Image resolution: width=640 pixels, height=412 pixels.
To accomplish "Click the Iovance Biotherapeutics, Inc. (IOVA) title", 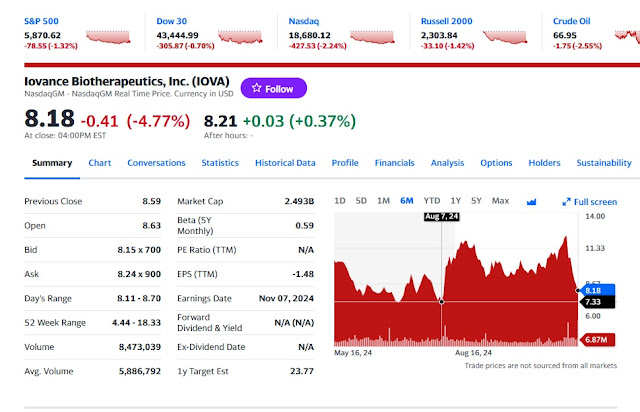I will pos(127,81).
